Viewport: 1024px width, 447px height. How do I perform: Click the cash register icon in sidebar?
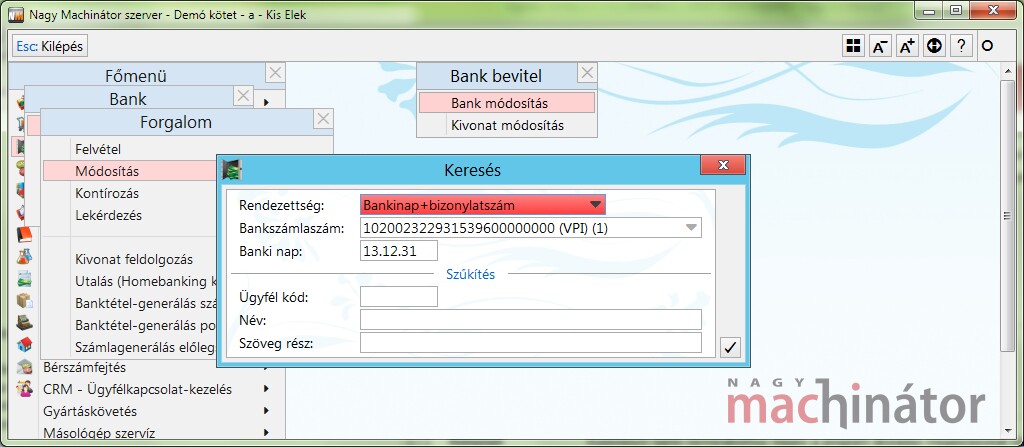pos(25,322)
